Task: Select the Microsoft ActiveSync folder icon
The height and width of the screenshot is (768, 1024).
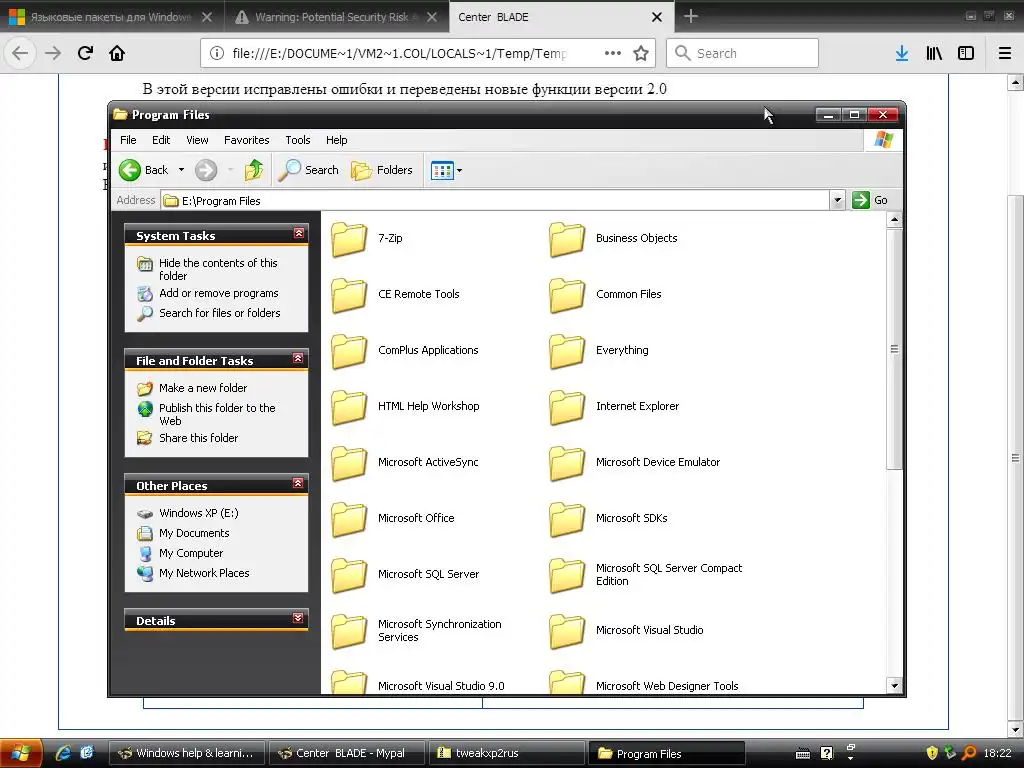Action: pyautogui.click(x=349, y=463)
